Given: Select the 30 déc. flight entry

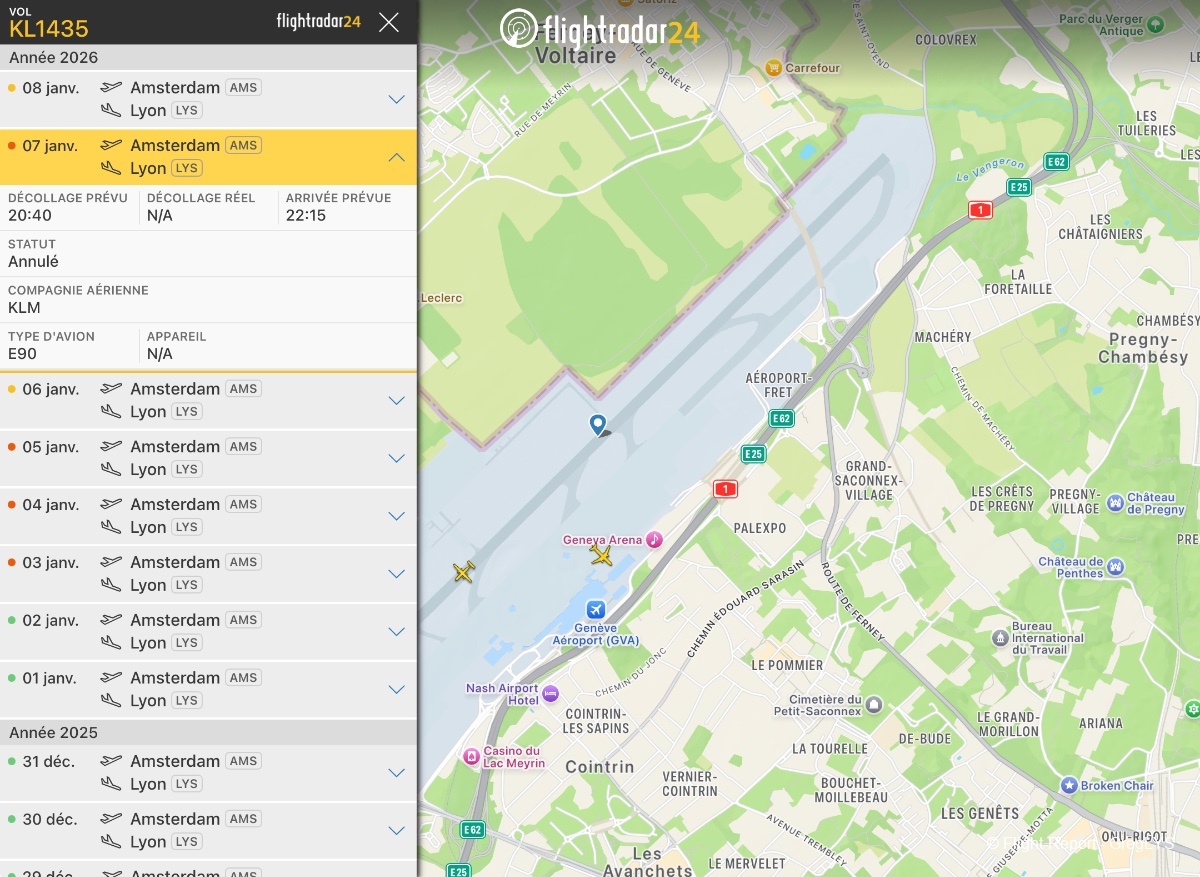Looking at the screenshot, I should coord(200,830).
